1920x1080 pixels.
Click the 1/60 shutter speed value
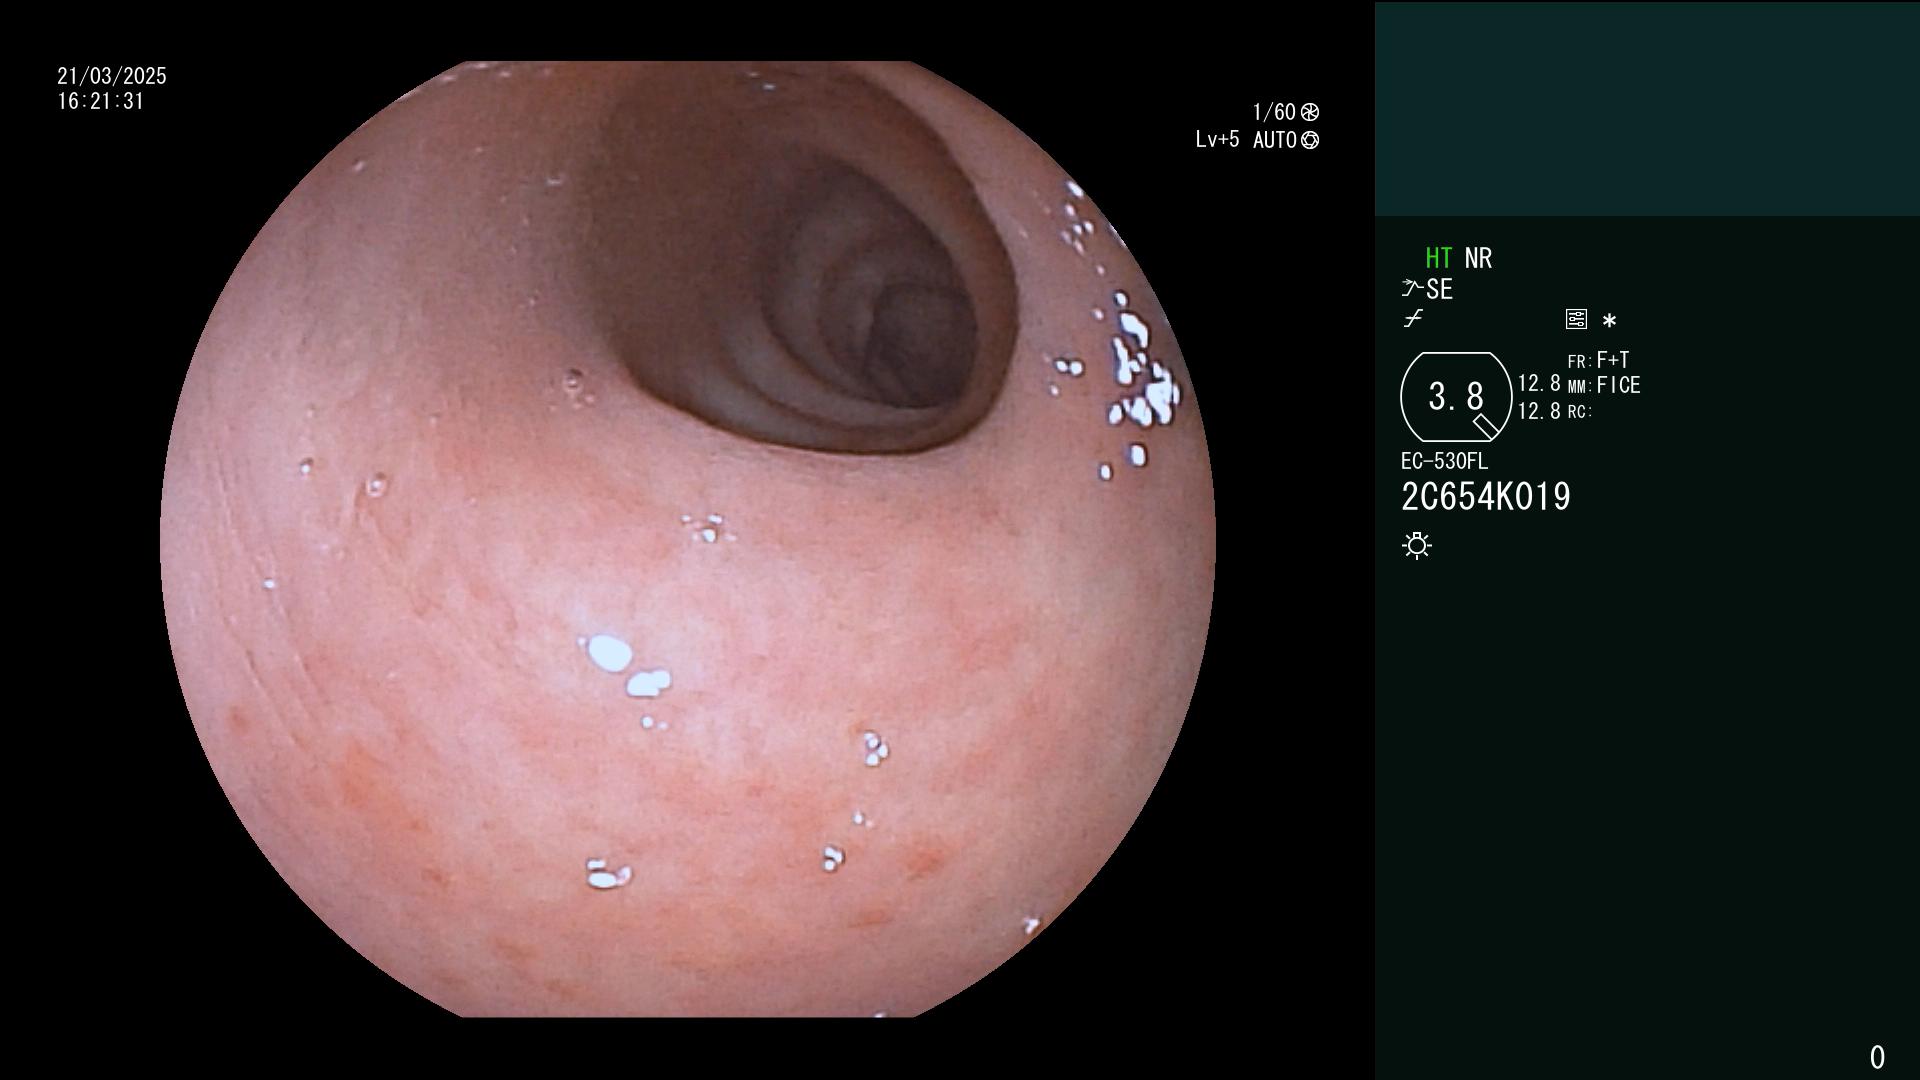pos(1274,112)
